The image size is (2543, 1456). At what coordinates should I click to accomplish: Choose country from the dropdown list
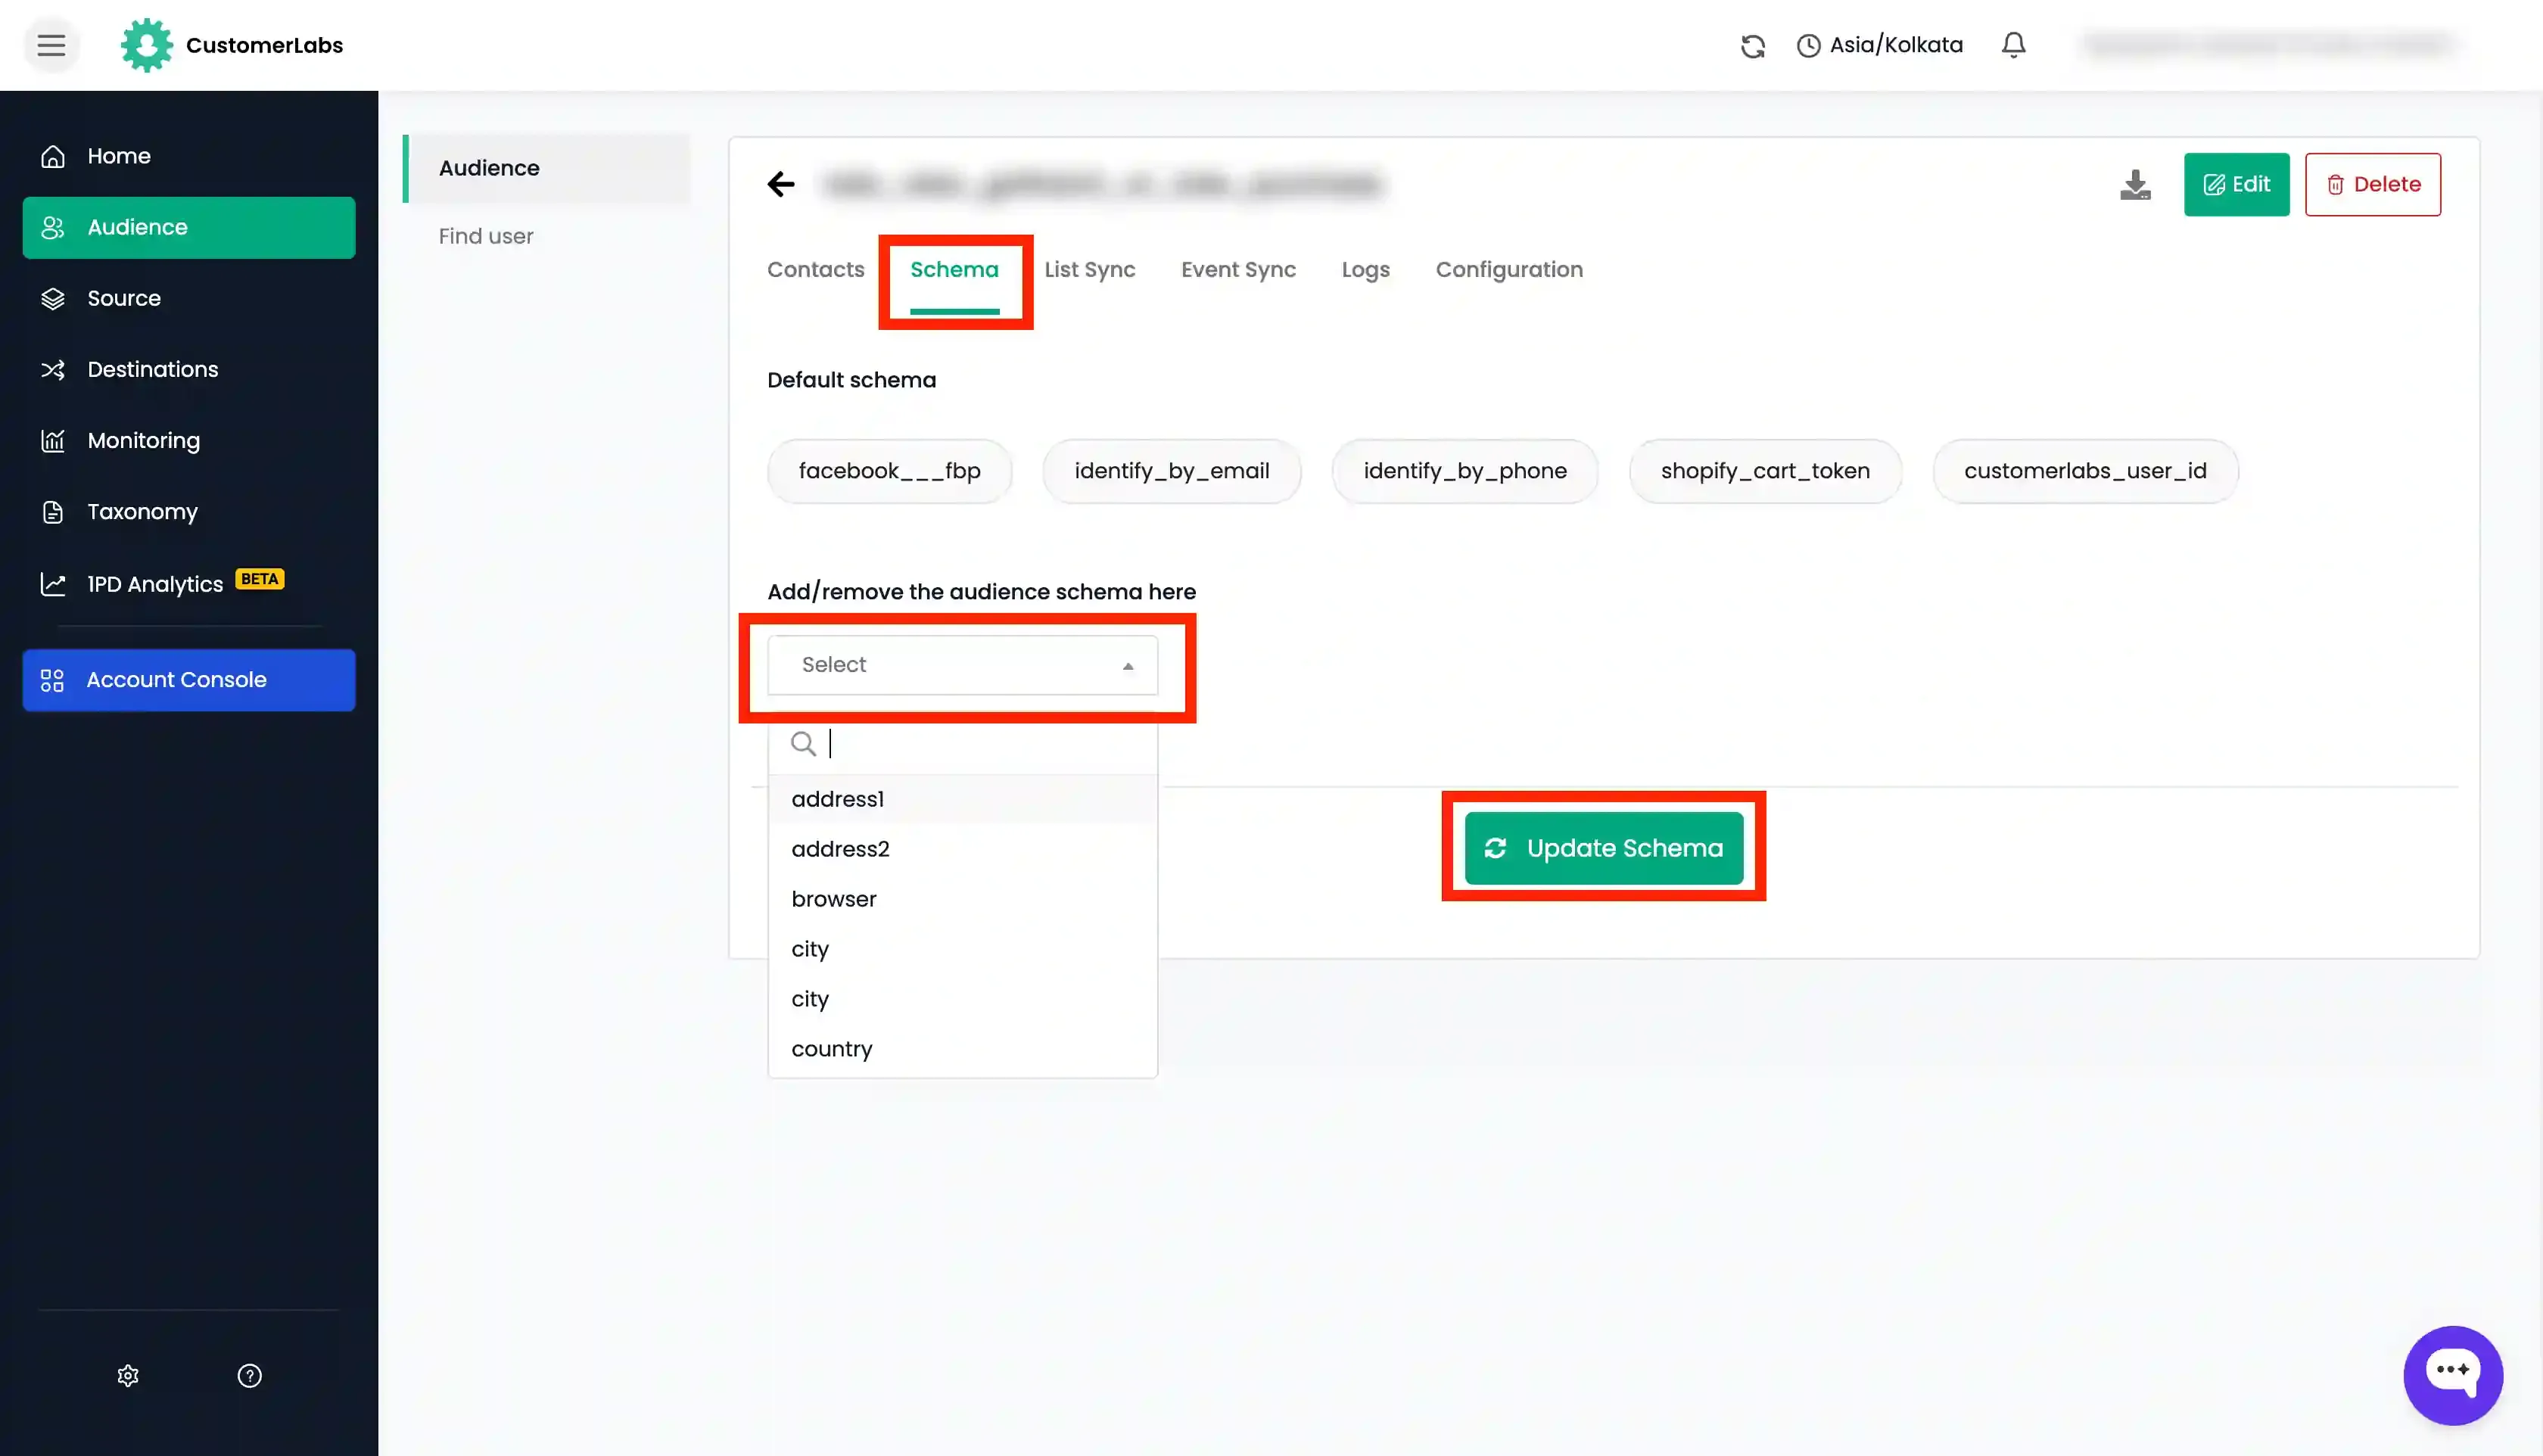(x=962, y=1049)
